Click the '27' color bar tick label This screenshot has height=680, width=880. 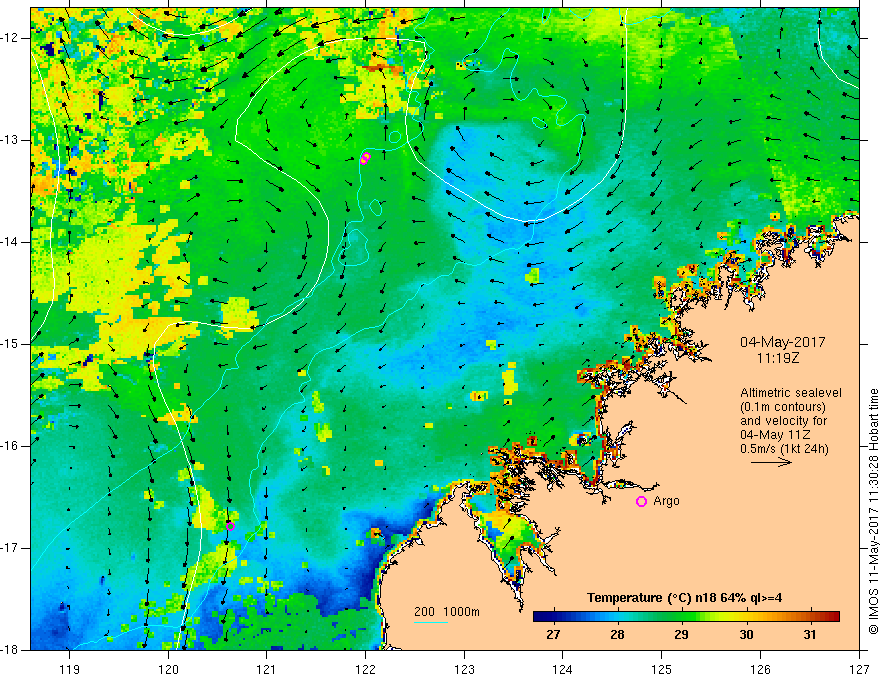553,635
